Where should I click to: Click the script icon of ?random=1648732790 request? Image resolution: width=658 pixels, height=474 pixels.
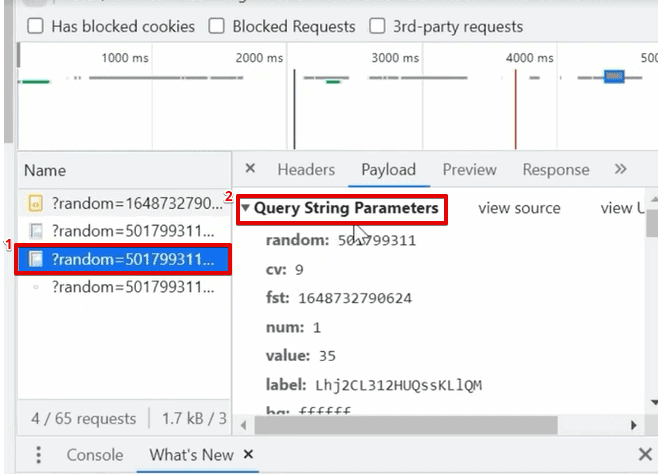click(x=36, y=203)
